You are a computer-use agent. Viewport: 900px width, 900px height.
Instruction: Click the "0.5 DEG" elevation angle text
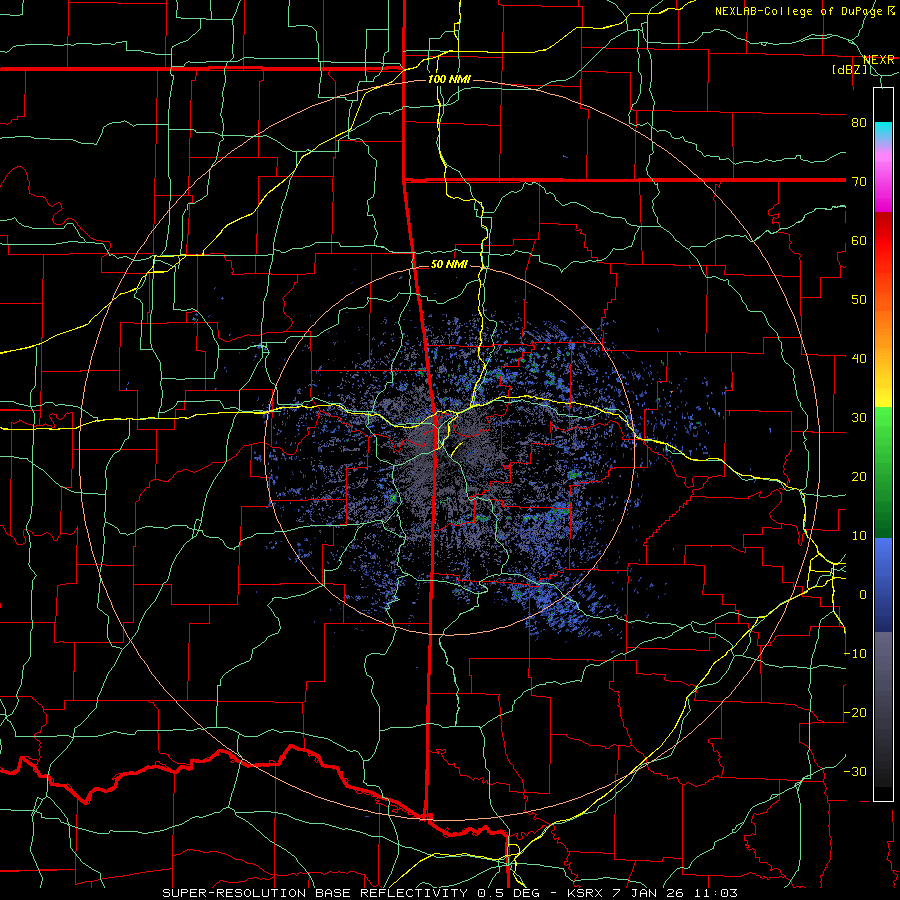pyautogui.click(x=509, y=893)
